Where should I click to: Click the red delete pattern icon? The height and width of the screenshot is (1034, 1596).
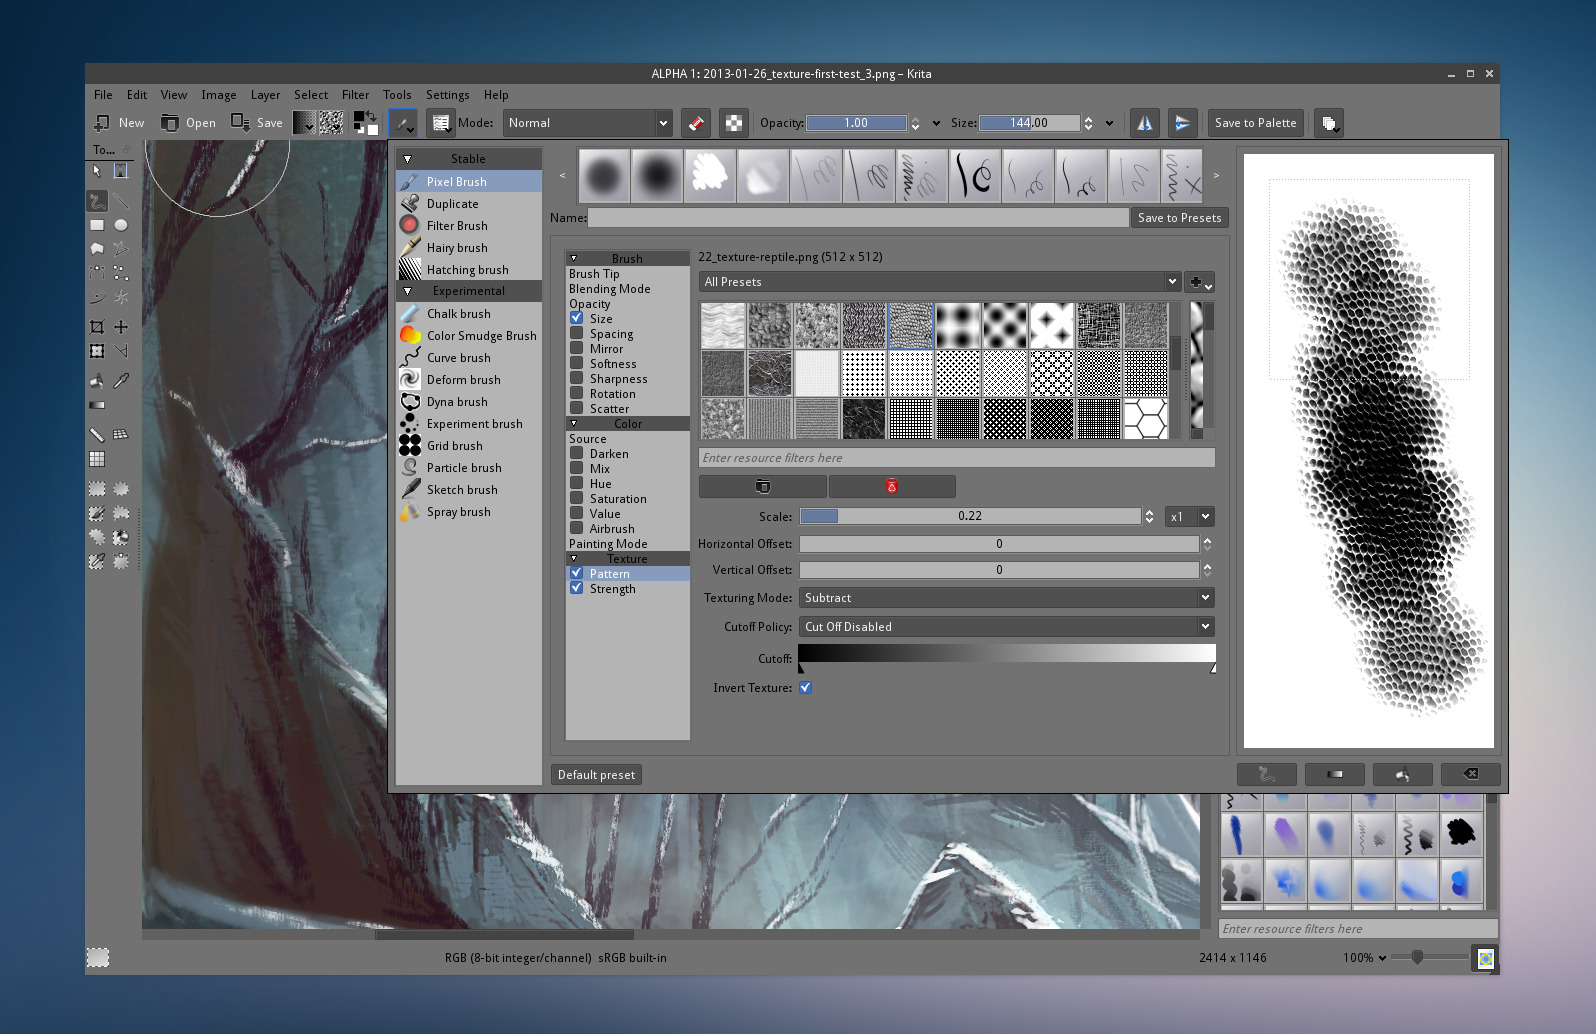point(891,486)
